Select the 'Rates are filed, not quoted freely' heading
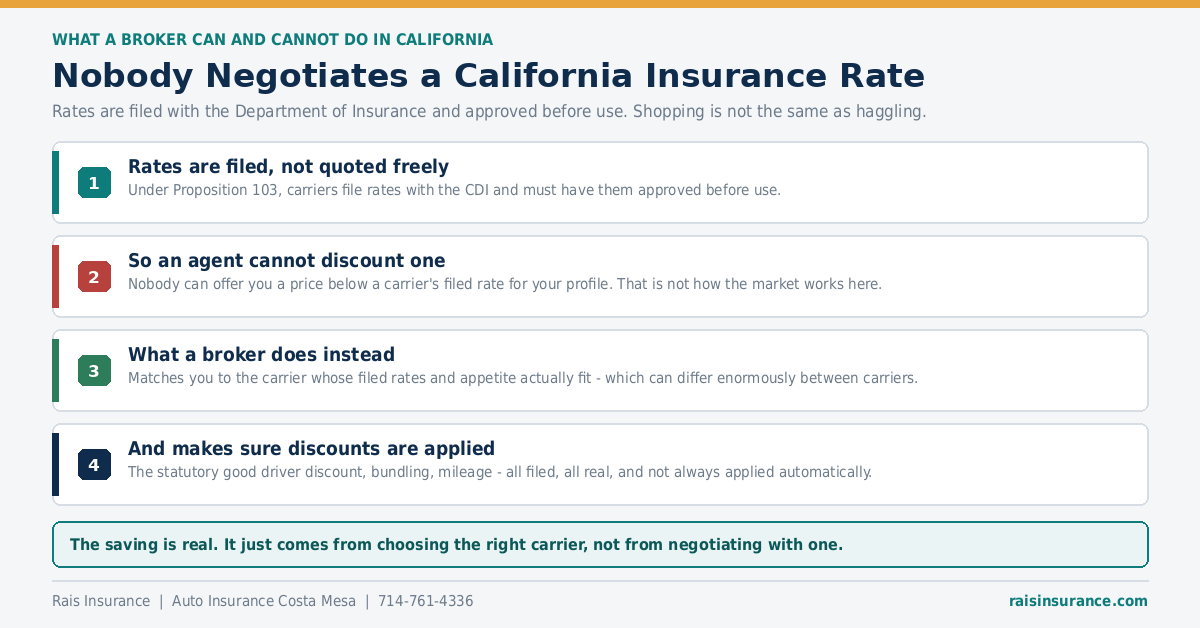The height and width of the screenshot is (628, 1200). pyautogui.click(x=288, y=167)
